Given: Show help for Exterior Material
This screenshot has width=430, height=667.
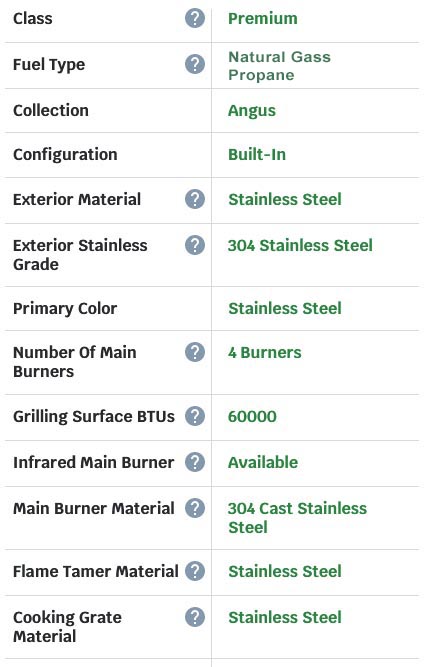Looking at the screenshot, I should 195,200.
